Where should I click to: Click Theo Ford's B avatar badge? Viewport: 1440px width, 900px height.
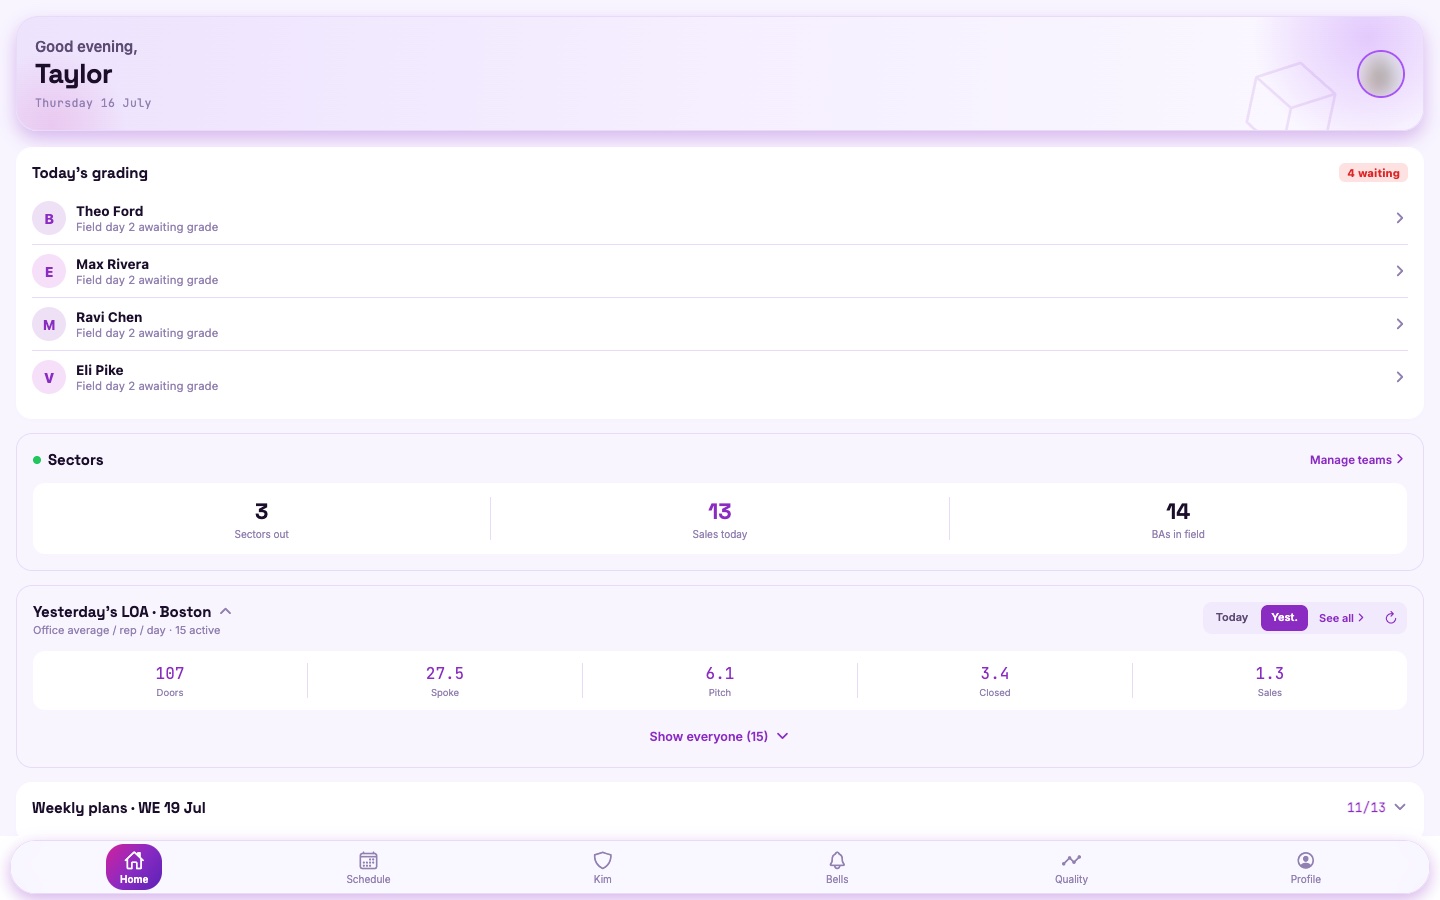(x=49, y=218)
